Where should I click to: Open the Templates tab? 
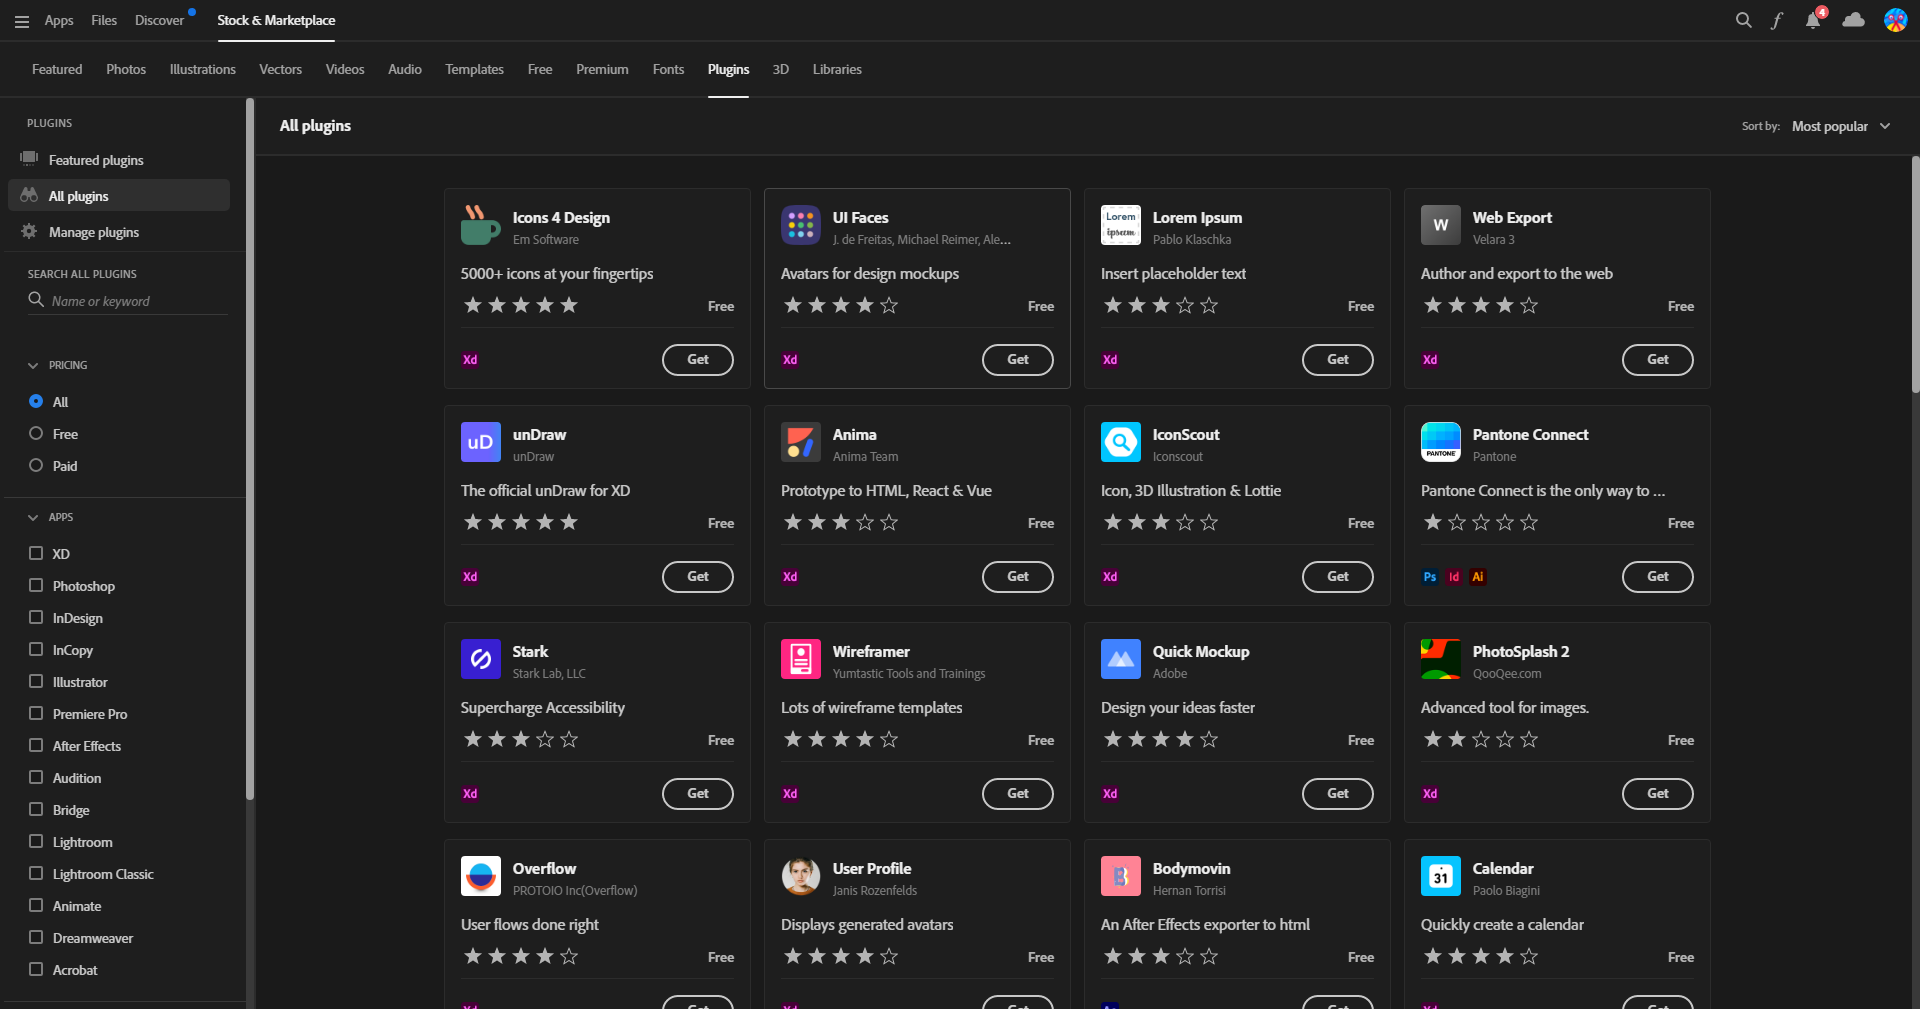(474, 69)
